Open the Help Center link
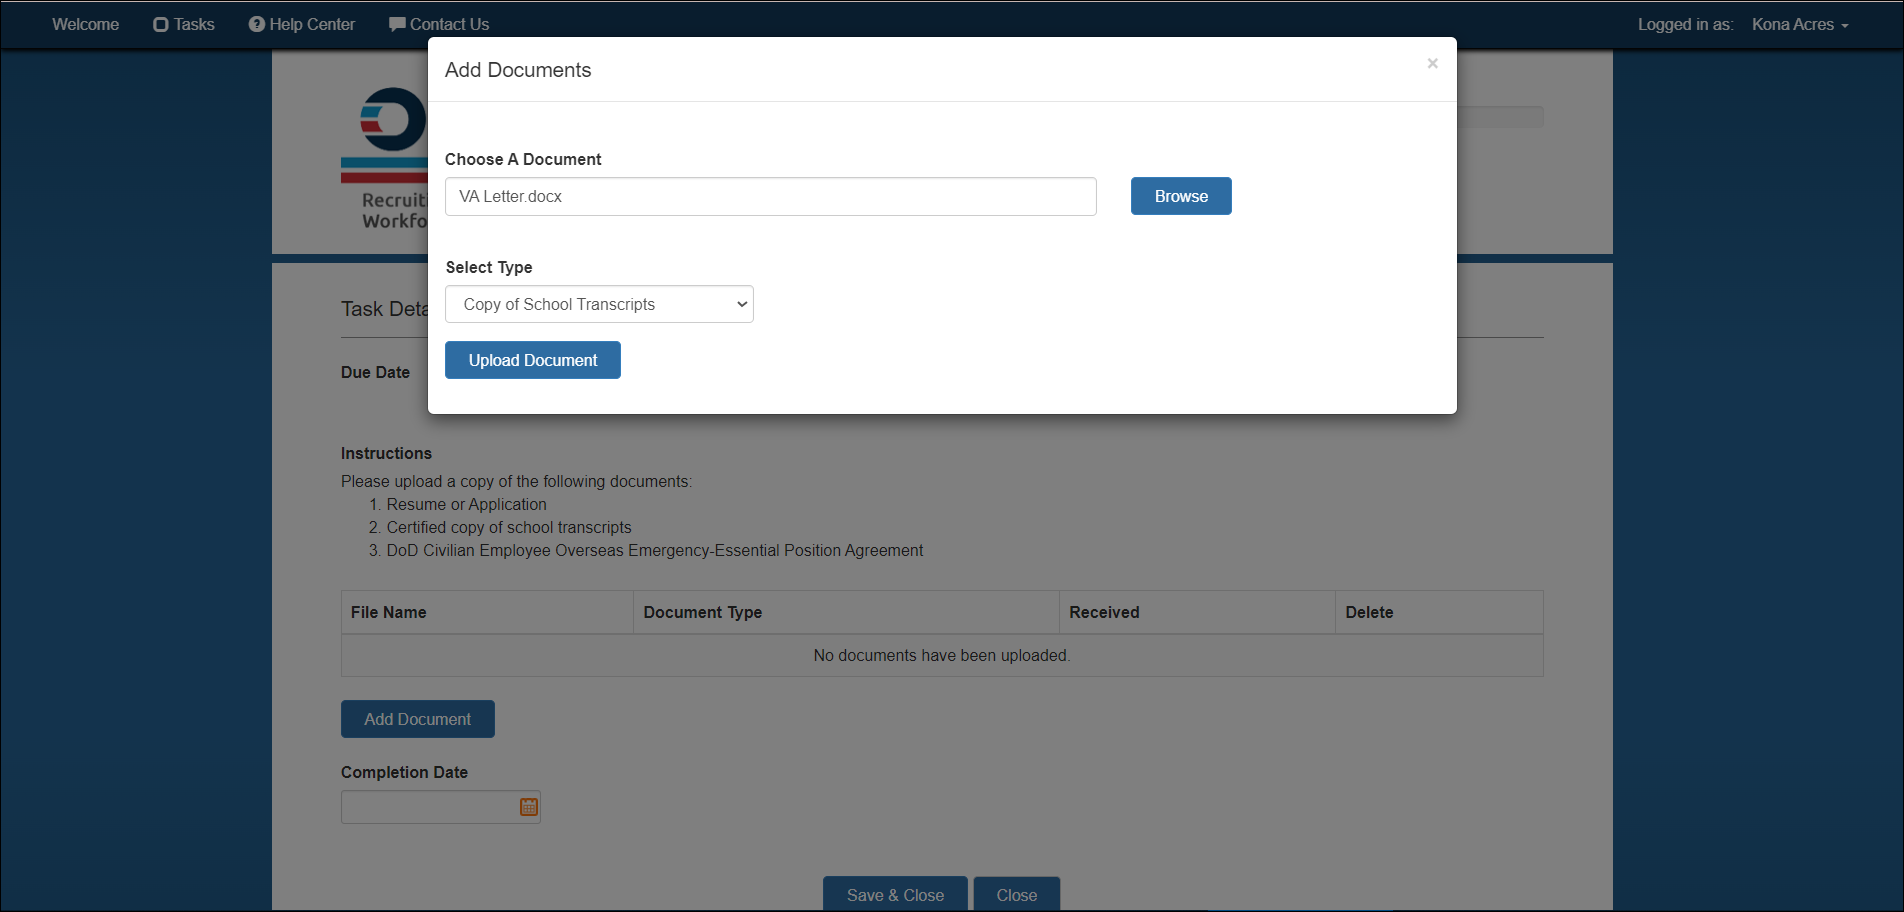The image size is (1904, 912). 302,24
